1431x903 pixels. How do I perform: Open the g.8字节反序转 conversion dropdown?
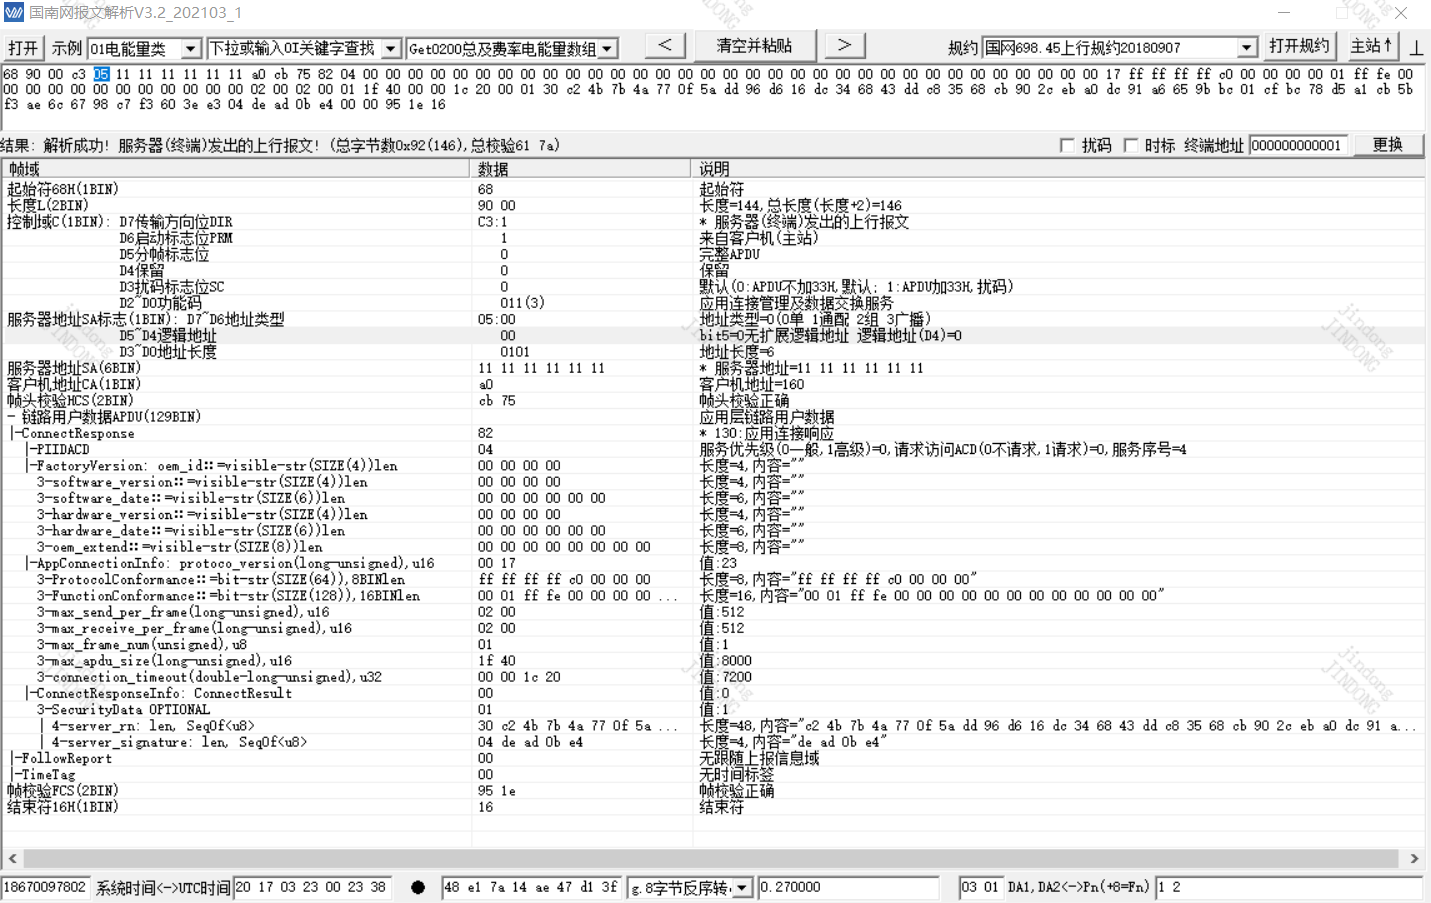click(742, 888)
